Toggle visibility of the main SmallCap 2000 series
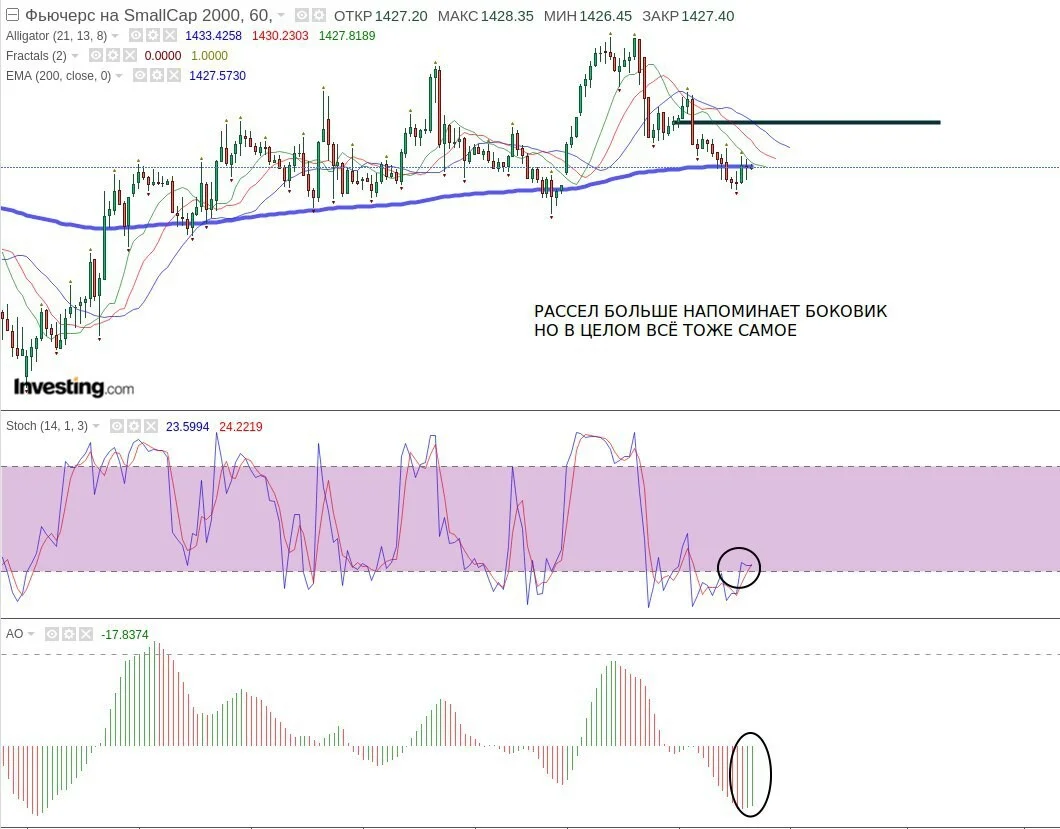1060x829 pixels. [302, 15]
